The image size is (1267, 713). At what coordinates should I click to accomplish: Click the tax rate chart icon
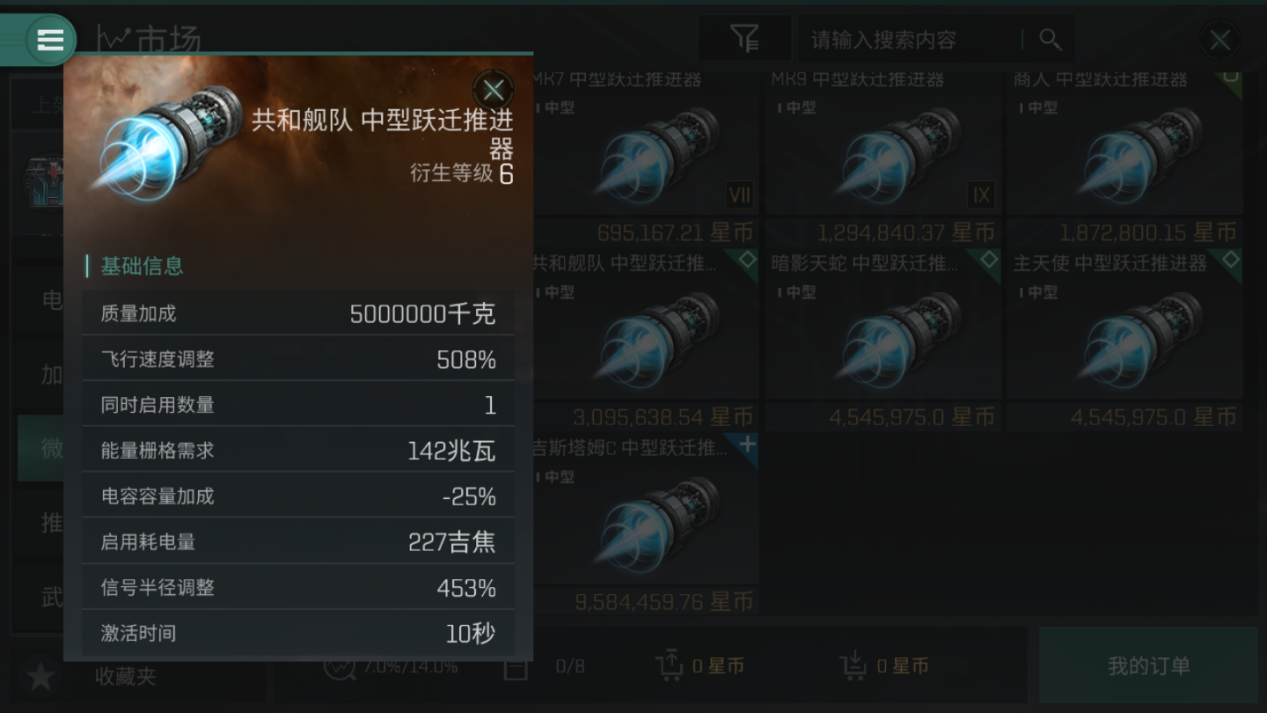[339, 666]
